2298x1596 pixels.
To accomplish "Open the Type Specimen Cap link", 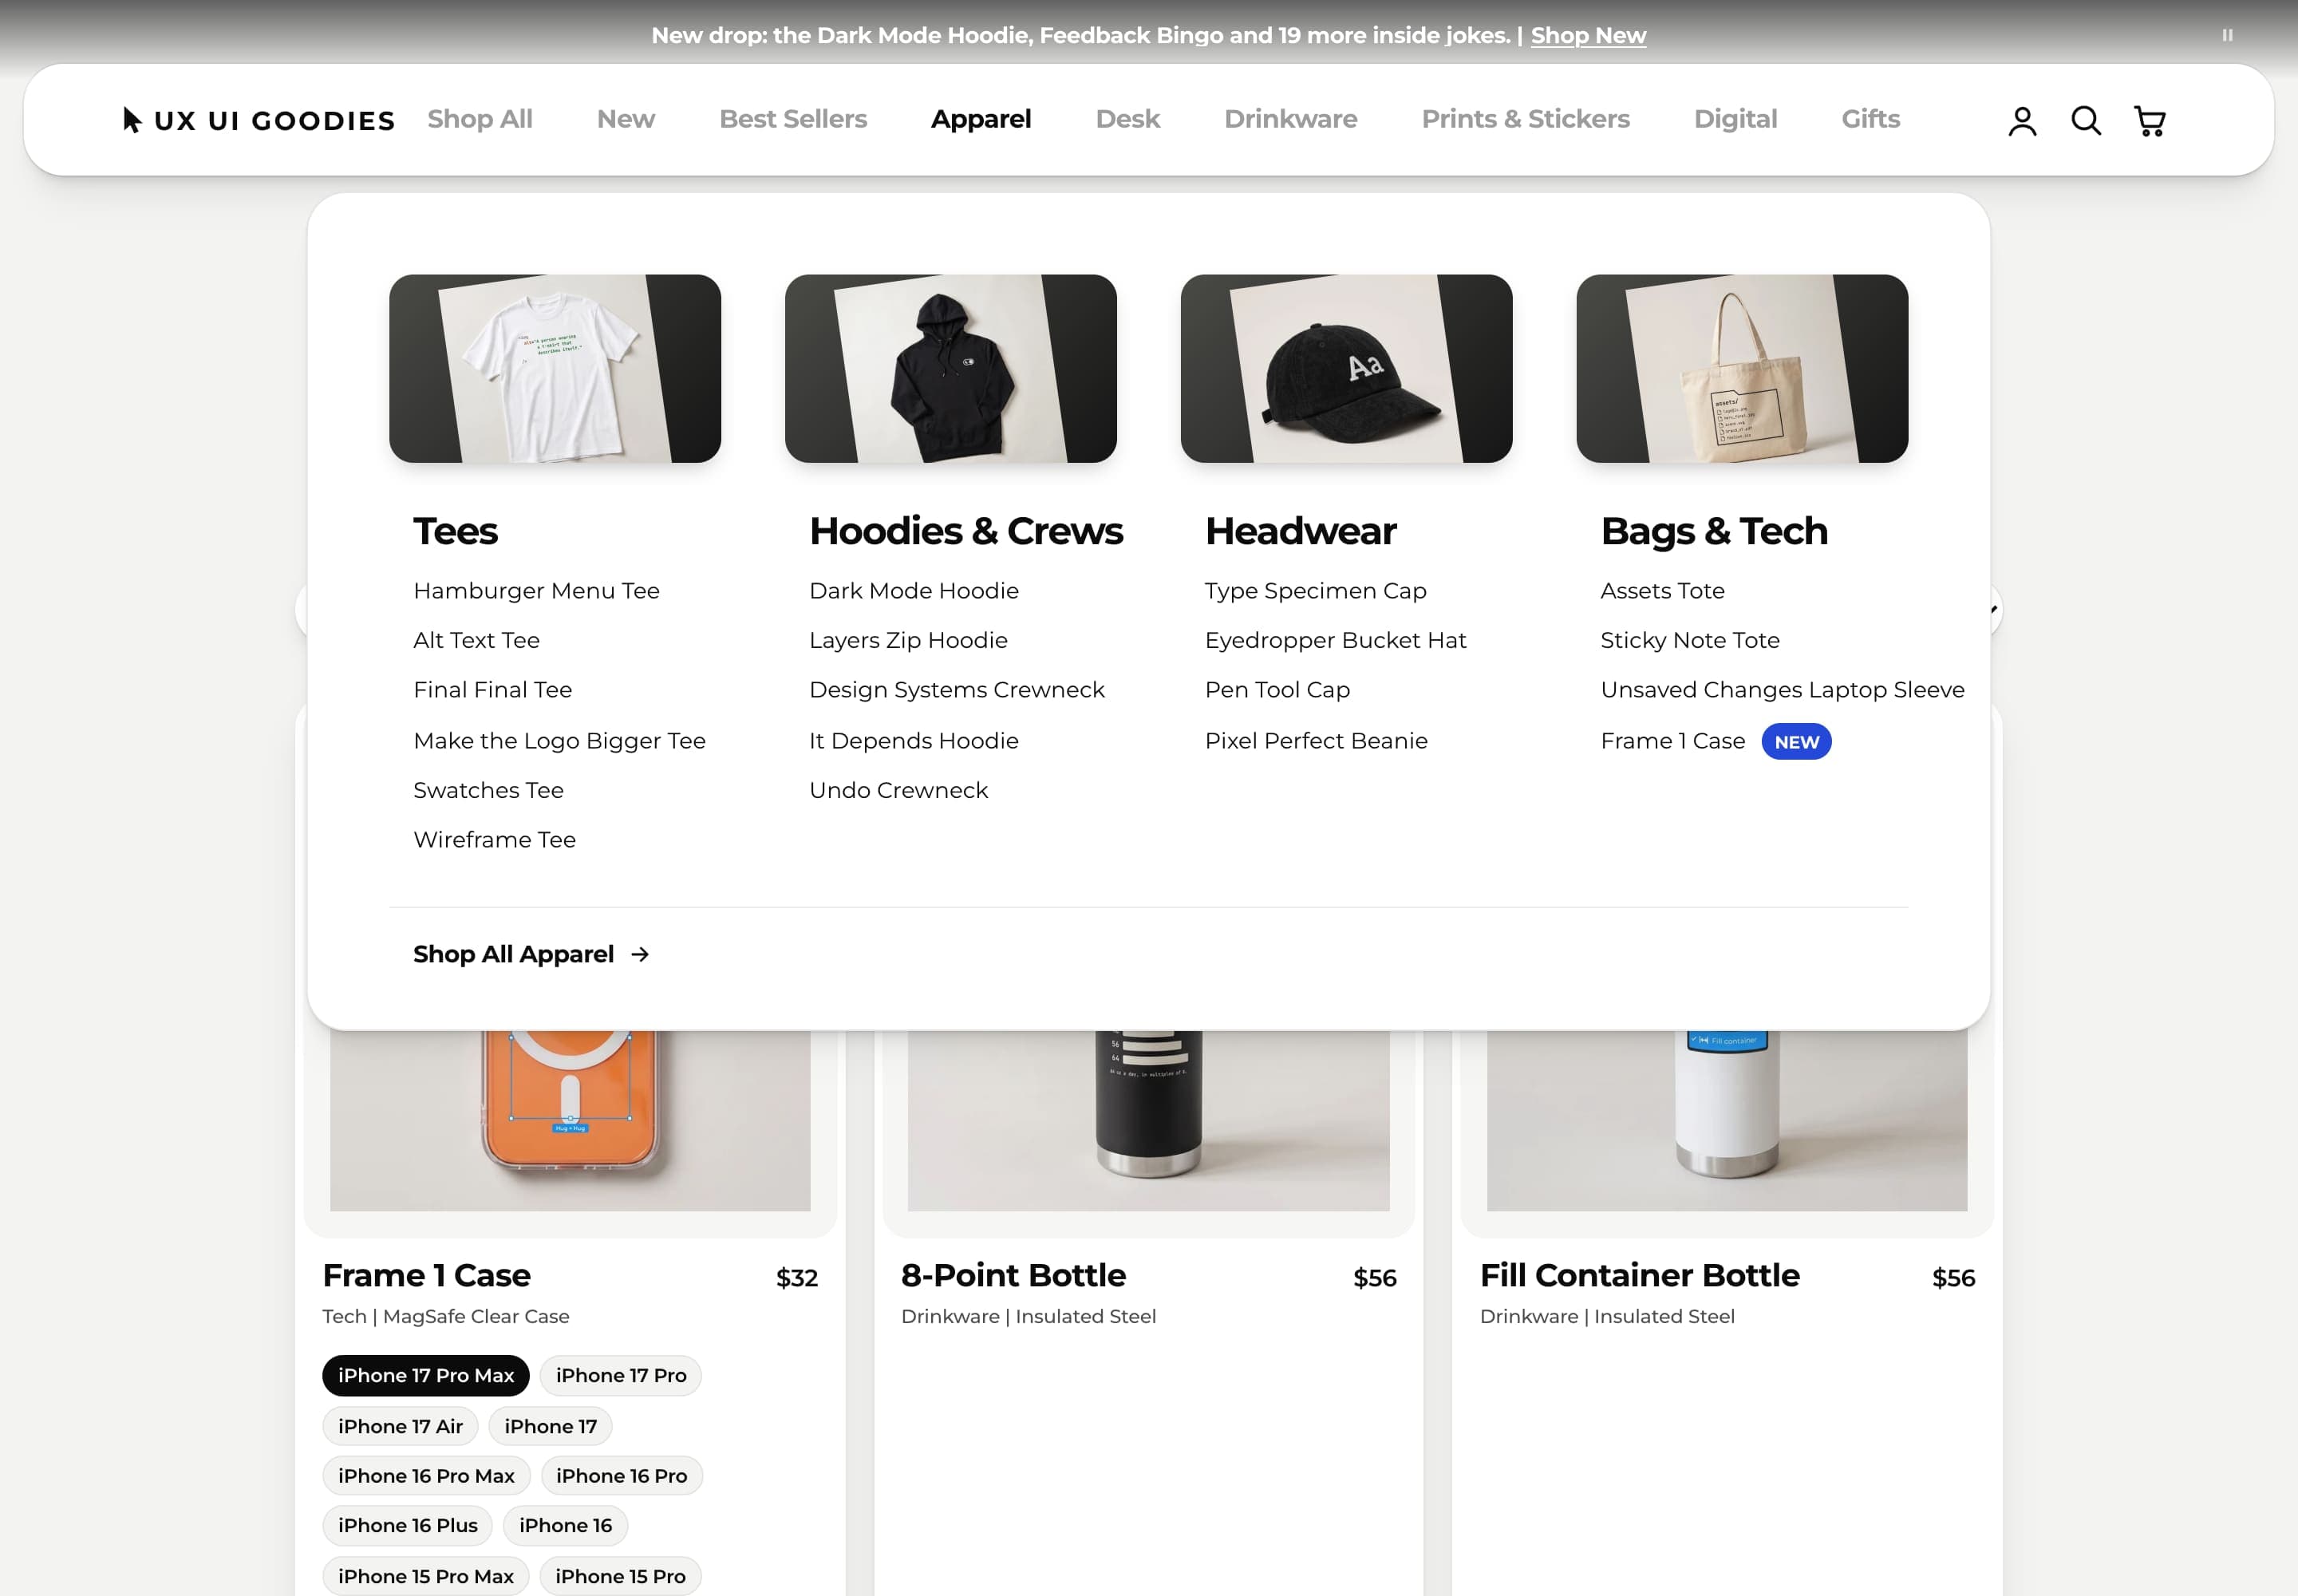I will click(x=1316, y=591).
